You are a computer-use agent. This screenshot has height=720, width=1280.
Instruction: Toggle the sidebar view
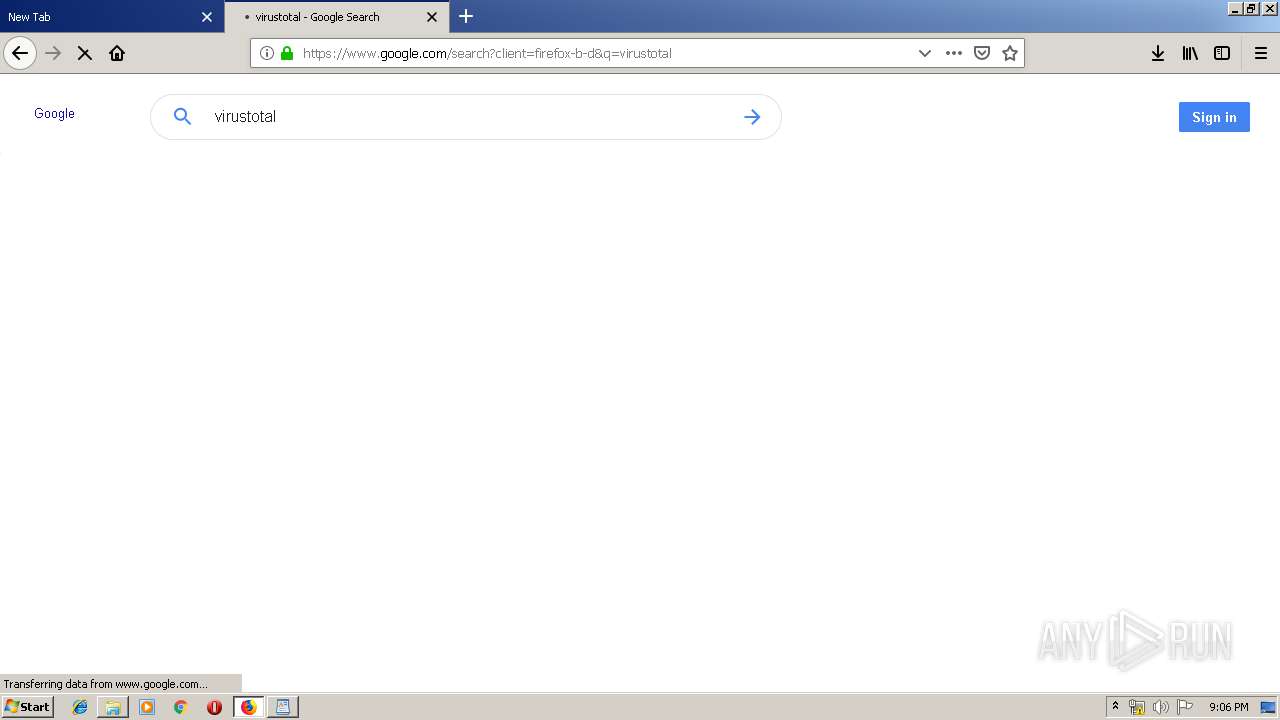pyautogui.click(x=1222, y=53)
